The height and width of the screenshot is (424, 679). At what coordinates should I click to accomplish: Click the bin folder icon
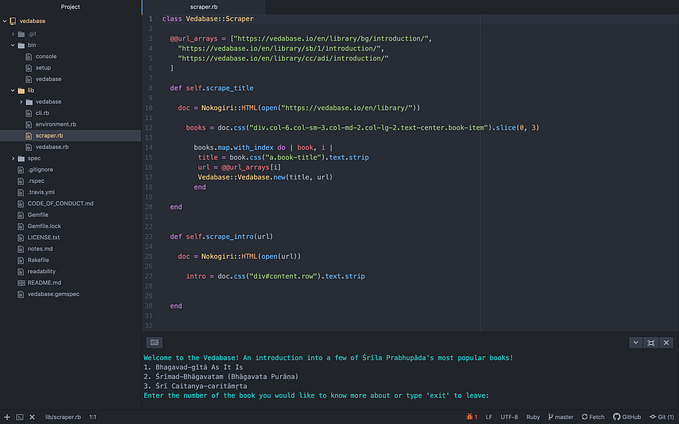(21, 45)
